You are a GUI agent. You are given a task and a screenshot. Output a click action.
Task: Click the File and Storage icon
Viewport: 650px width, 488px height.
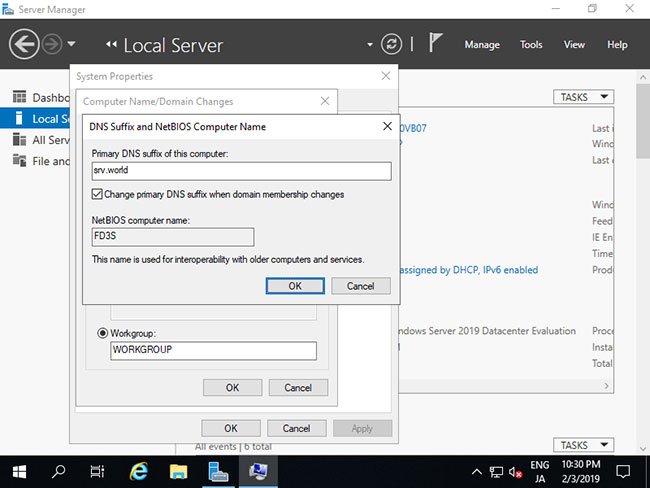coord(19,160)
